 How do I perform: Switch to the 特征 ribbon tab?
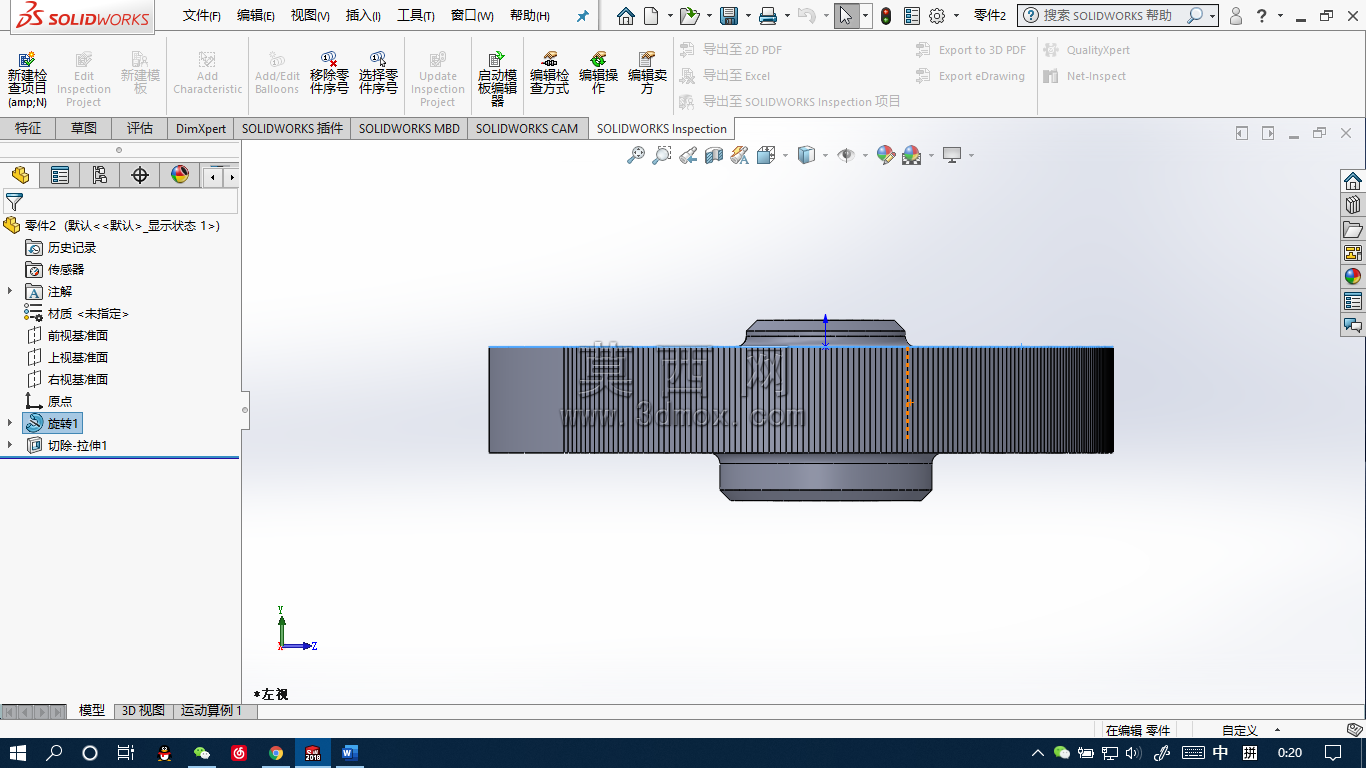(28, 128)
